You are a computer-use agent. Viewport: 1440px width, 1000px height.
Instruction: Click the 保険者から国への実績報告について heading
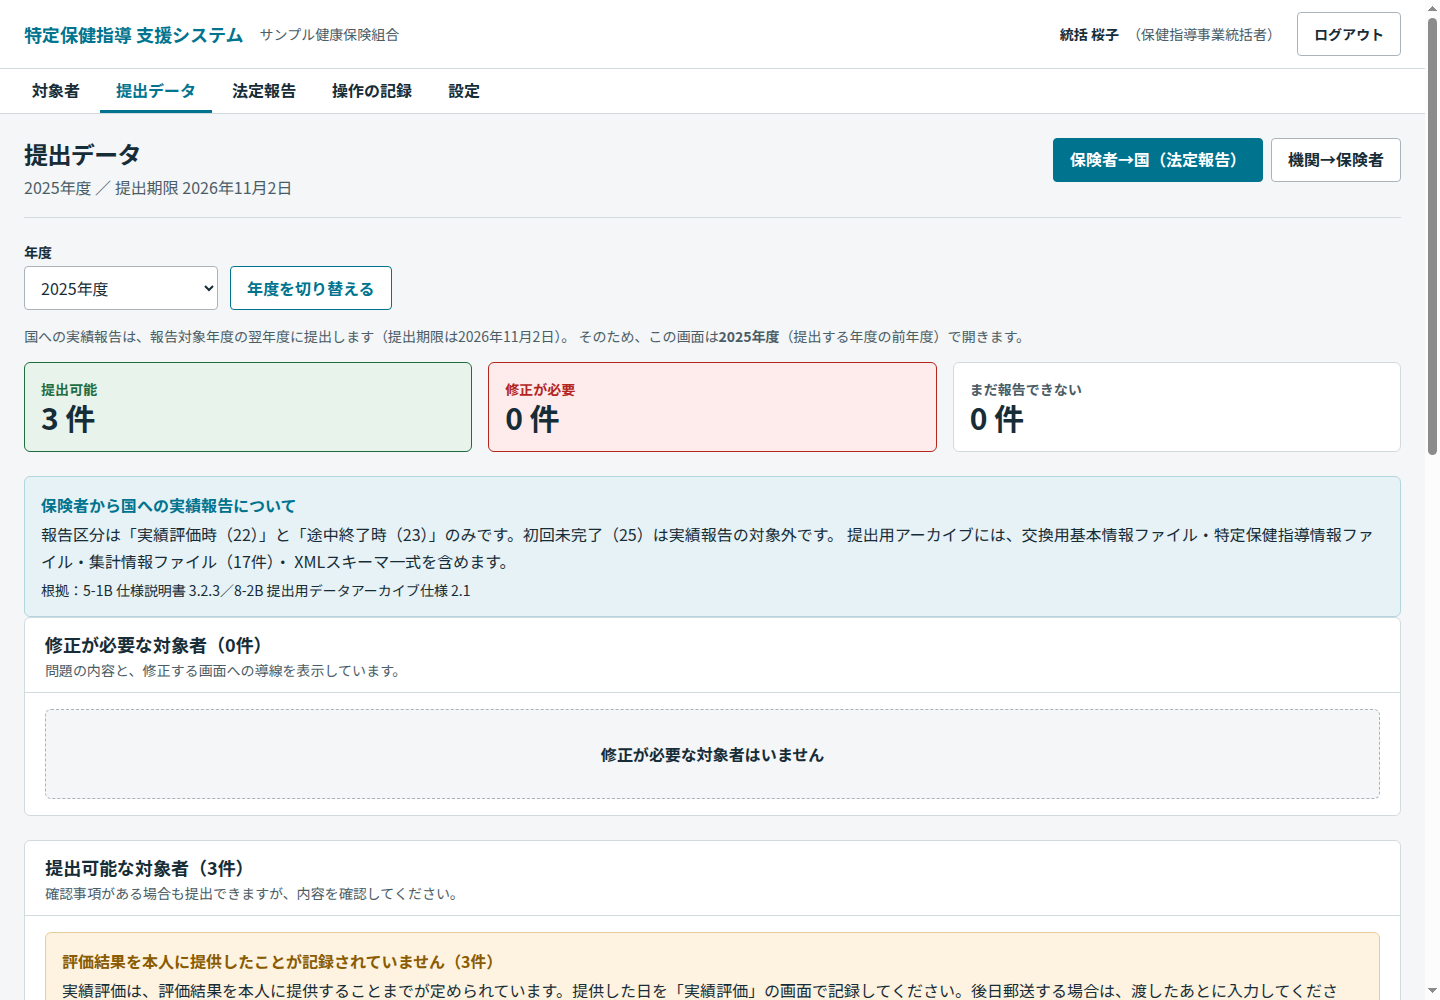point(168,506)
